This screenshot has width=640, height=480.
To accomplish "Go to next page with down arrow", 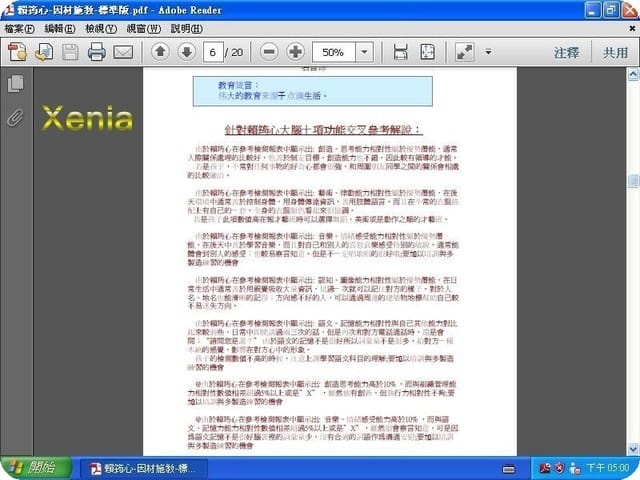I will [187, 52].
